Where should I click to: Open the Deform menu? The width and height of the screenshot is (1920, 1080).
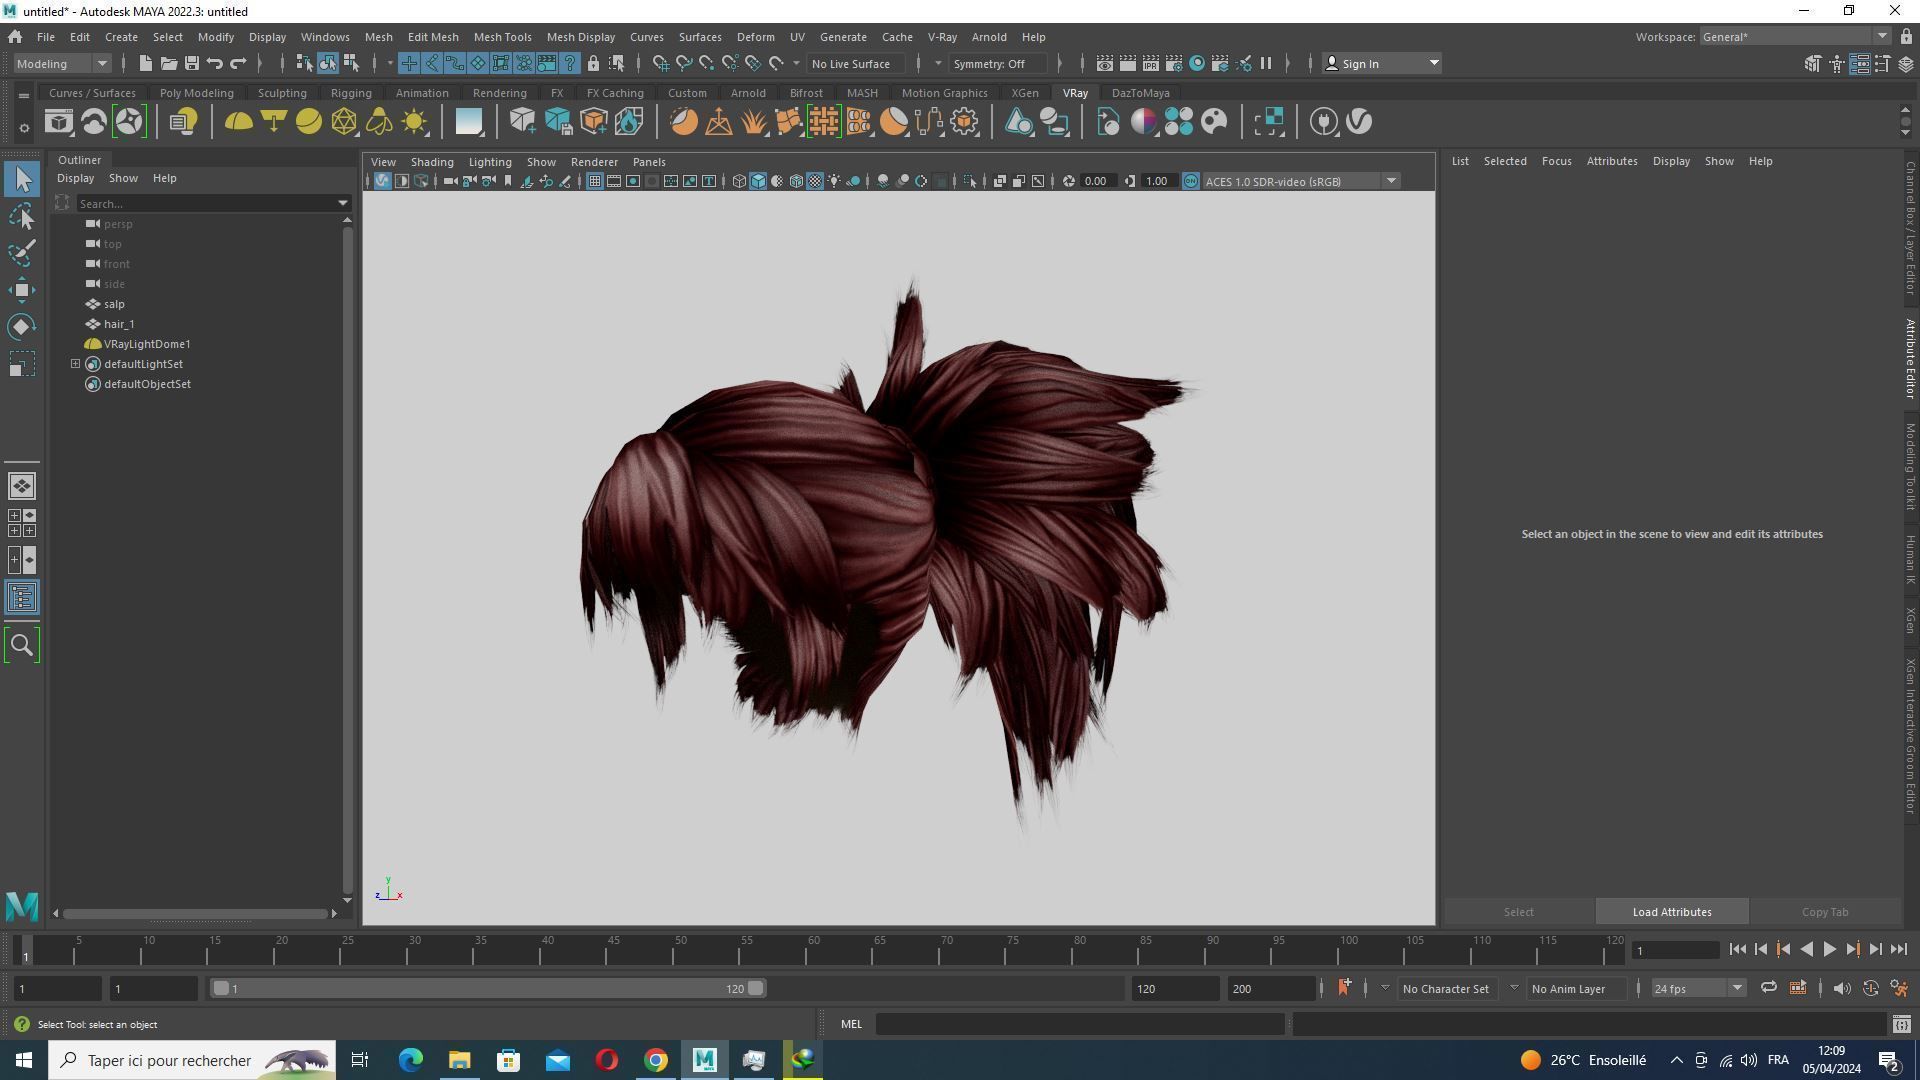click(x=755, y=37)
